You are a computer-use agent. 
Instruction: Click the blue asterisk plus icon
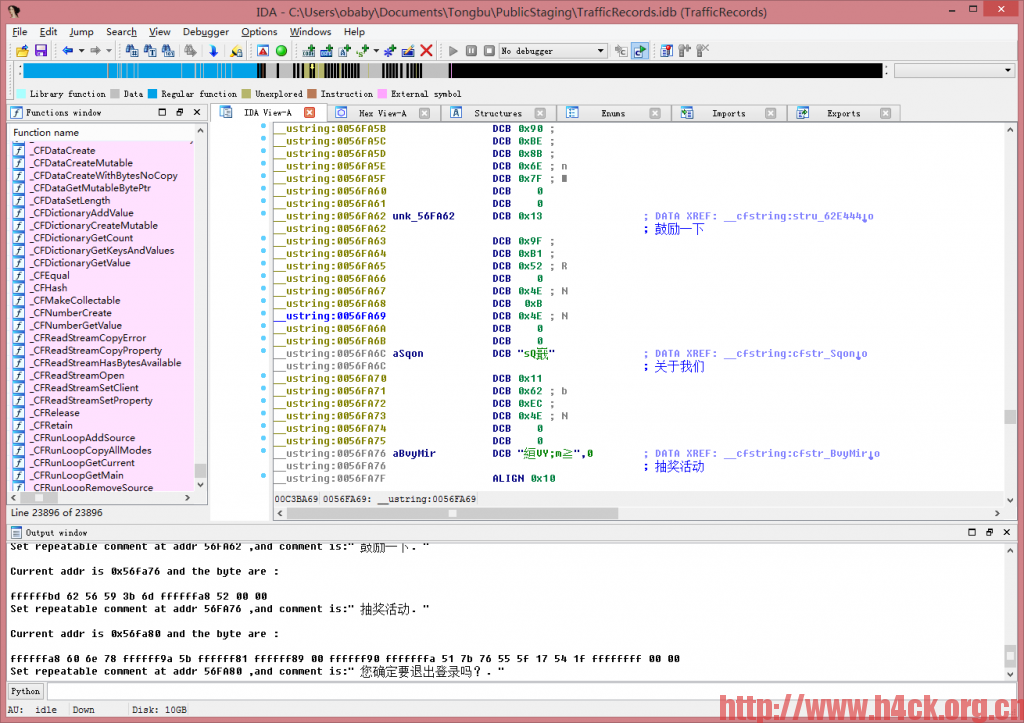(390, 51)
